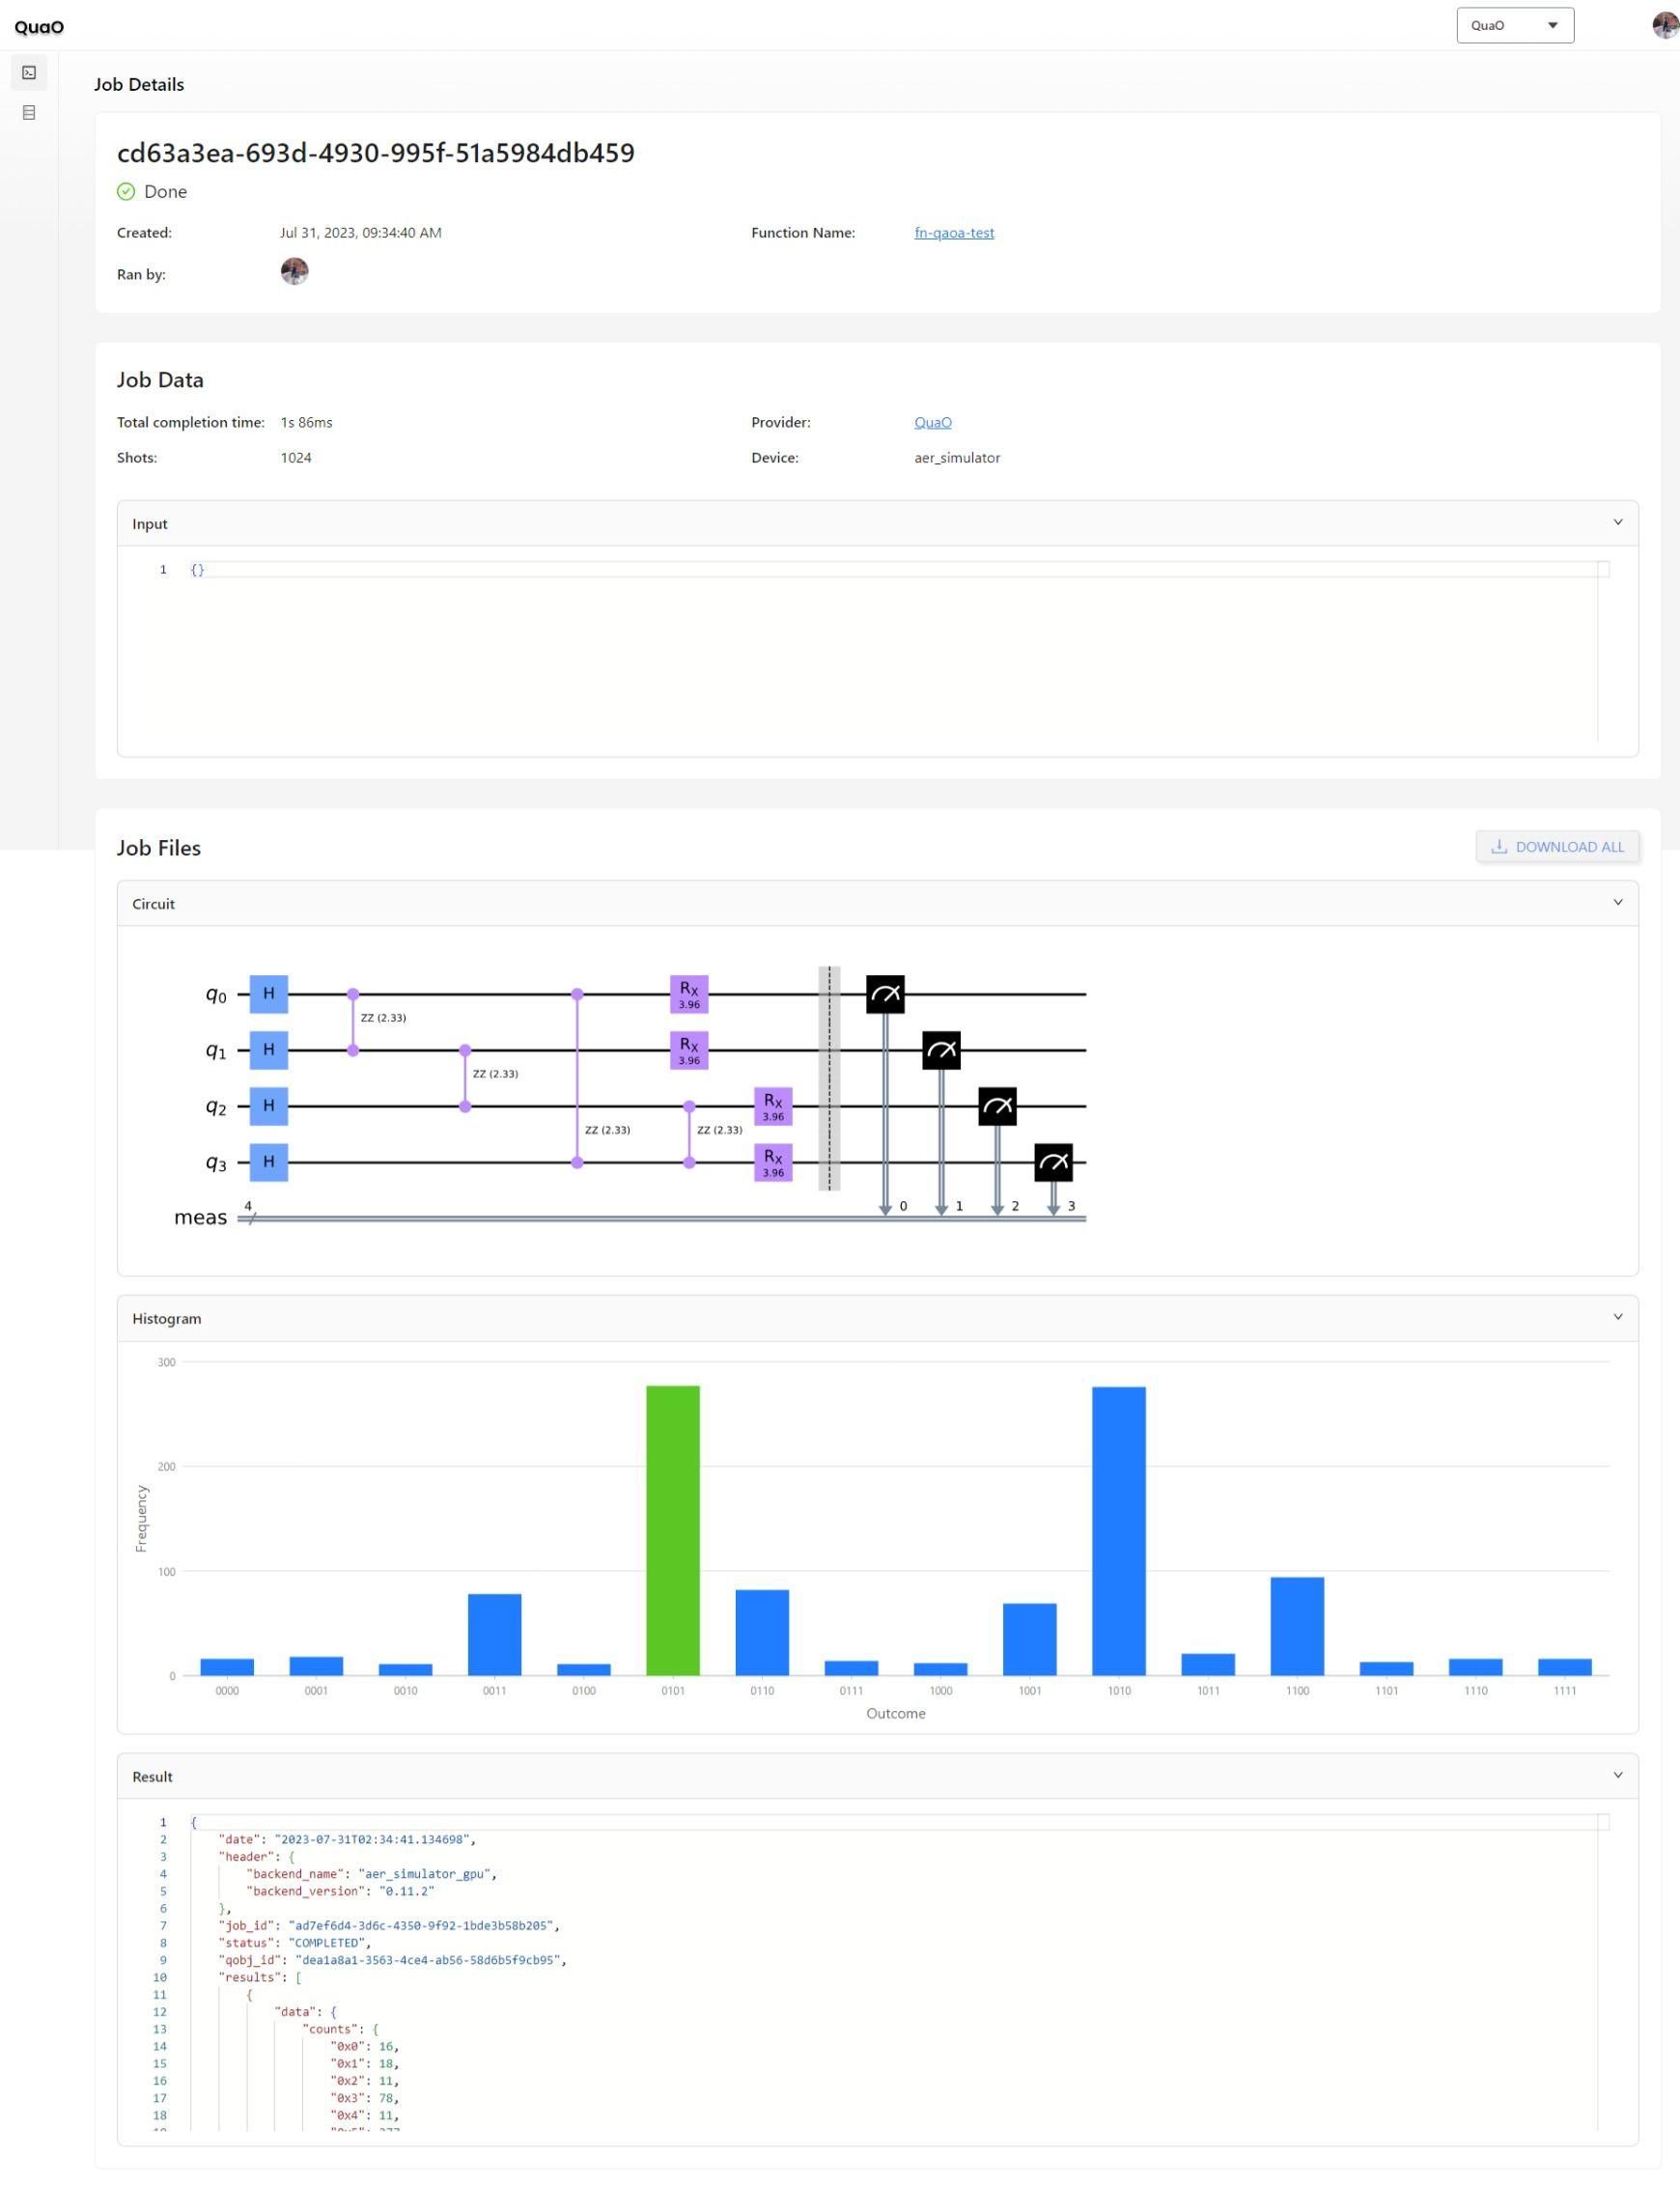
Task: Click the '0x3': 78 count line in Result
Action: click(x=365, y=2097)
